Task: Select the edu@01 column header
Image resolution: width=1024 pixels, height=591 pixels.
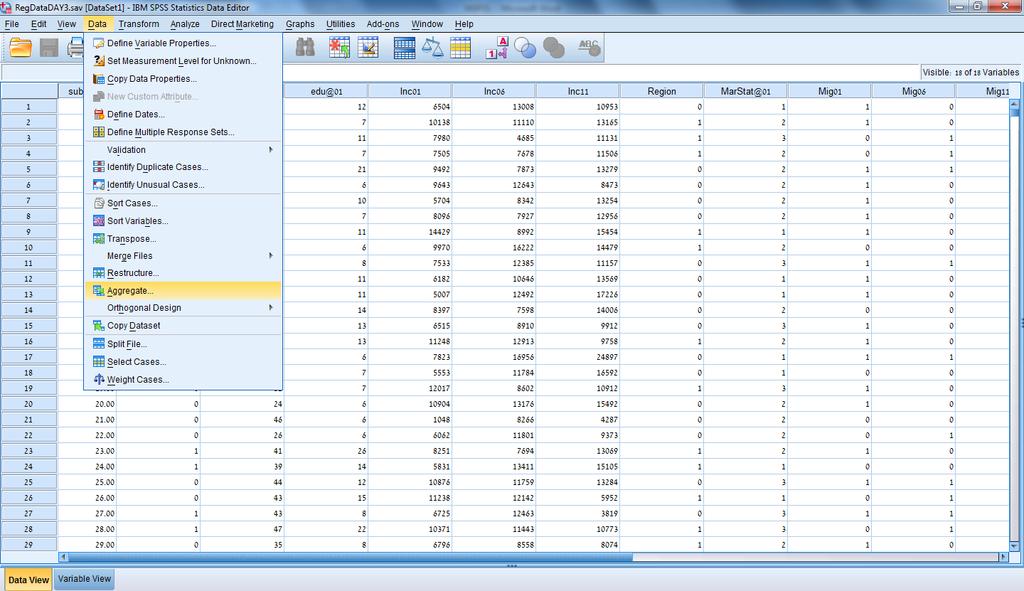Action: pos(326,91)
